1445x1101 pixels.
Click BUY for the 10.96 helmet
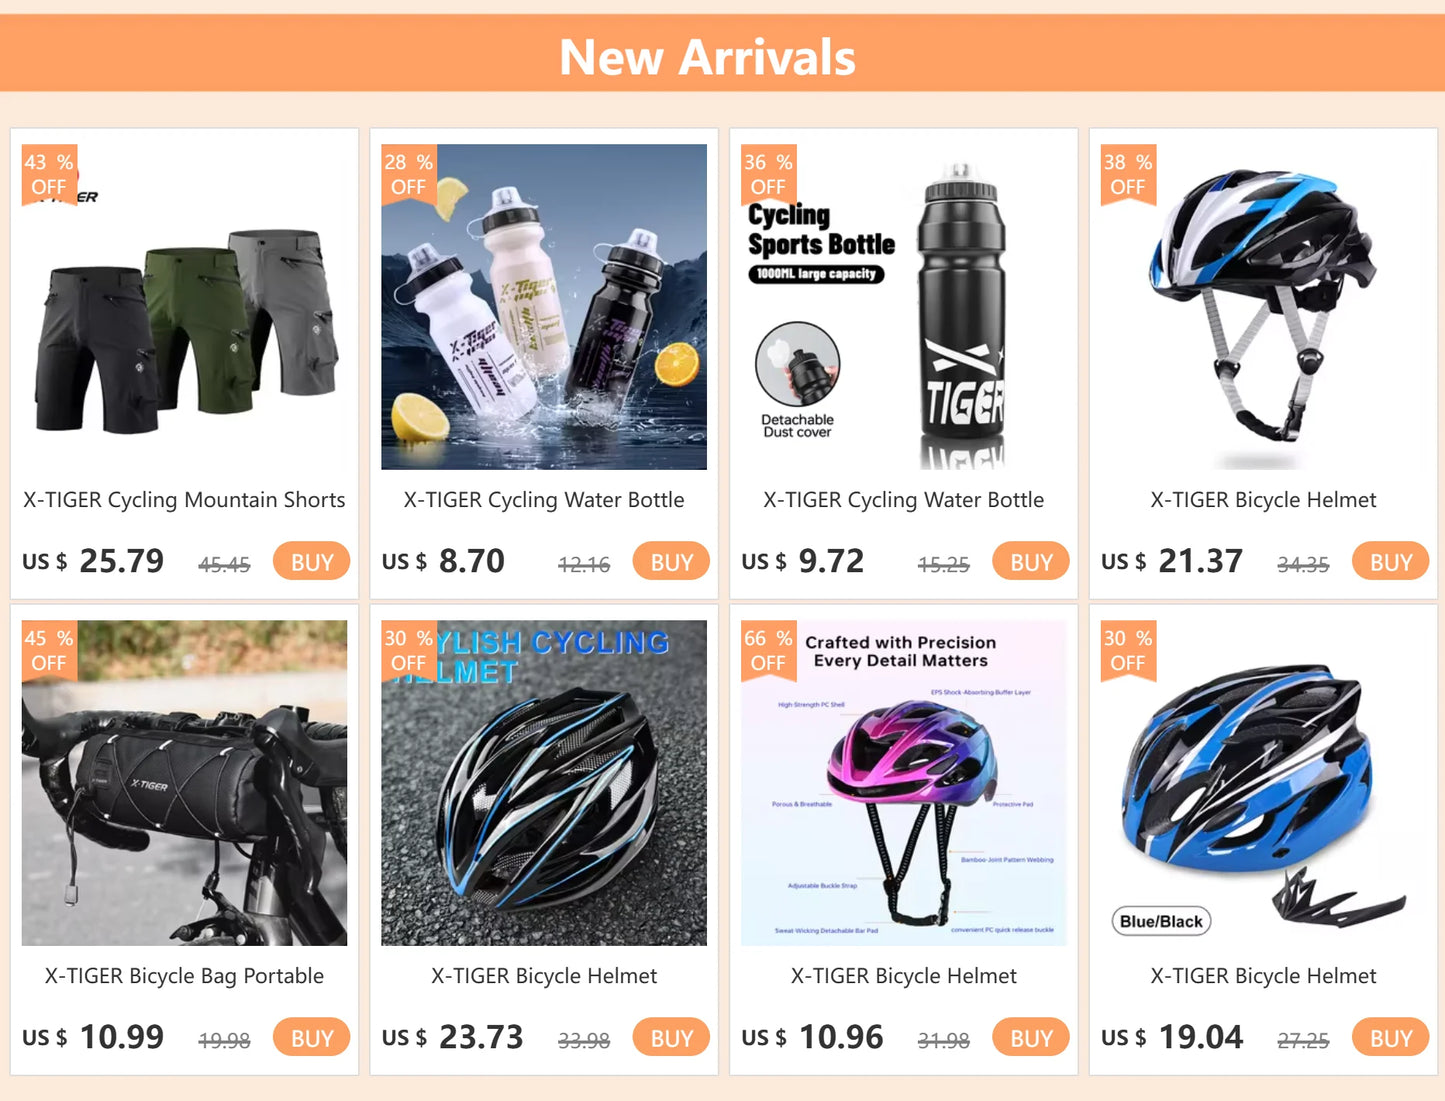pos(1031,1038)
